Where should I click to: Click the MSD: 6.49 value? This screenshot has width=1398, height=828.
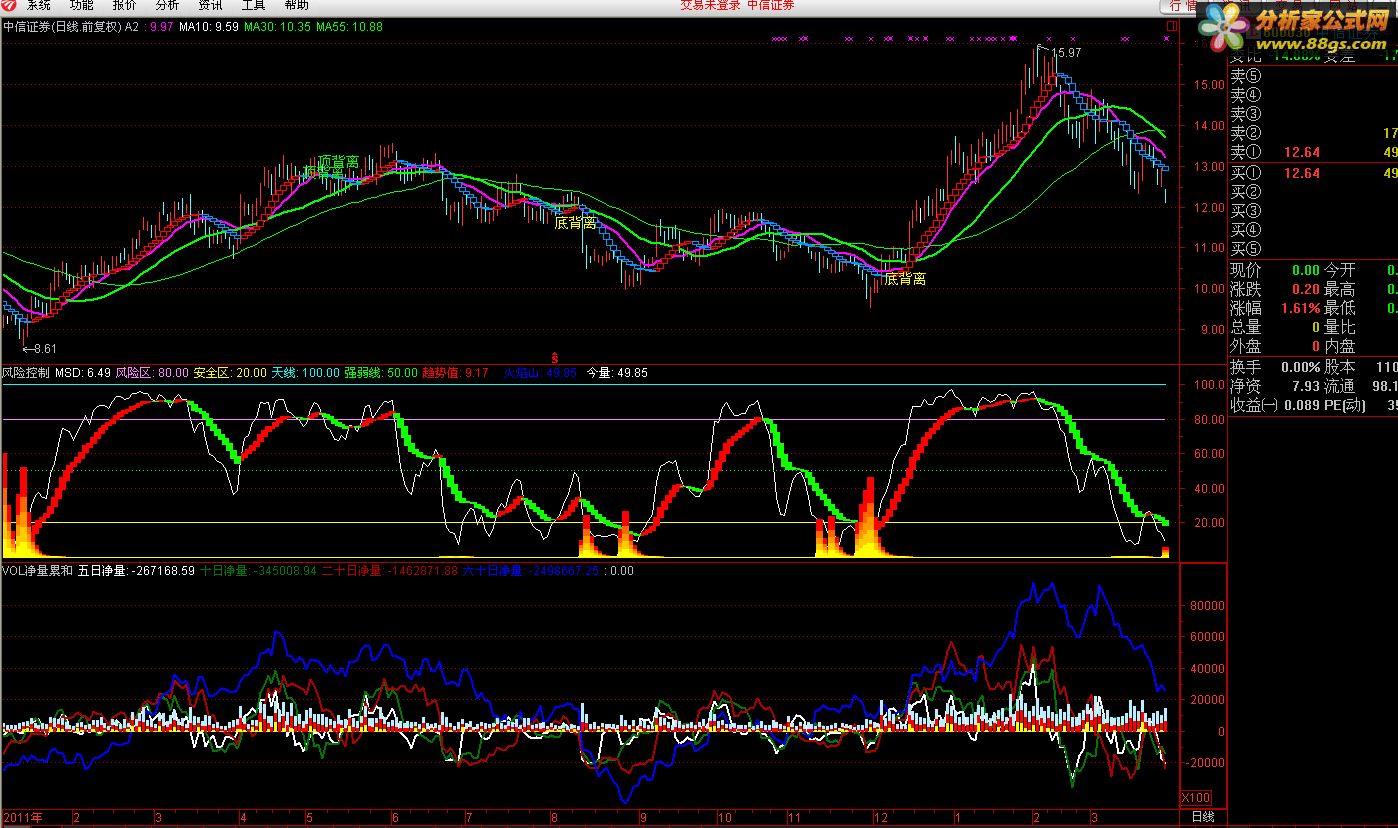tap(83, 373)
